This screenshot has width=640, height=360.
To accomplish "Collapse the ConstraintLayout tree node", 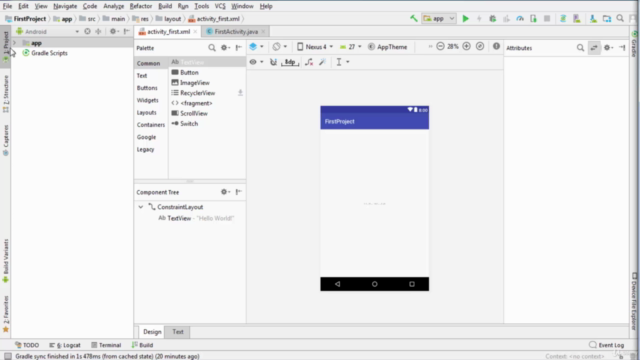I will tap(141, 207).
